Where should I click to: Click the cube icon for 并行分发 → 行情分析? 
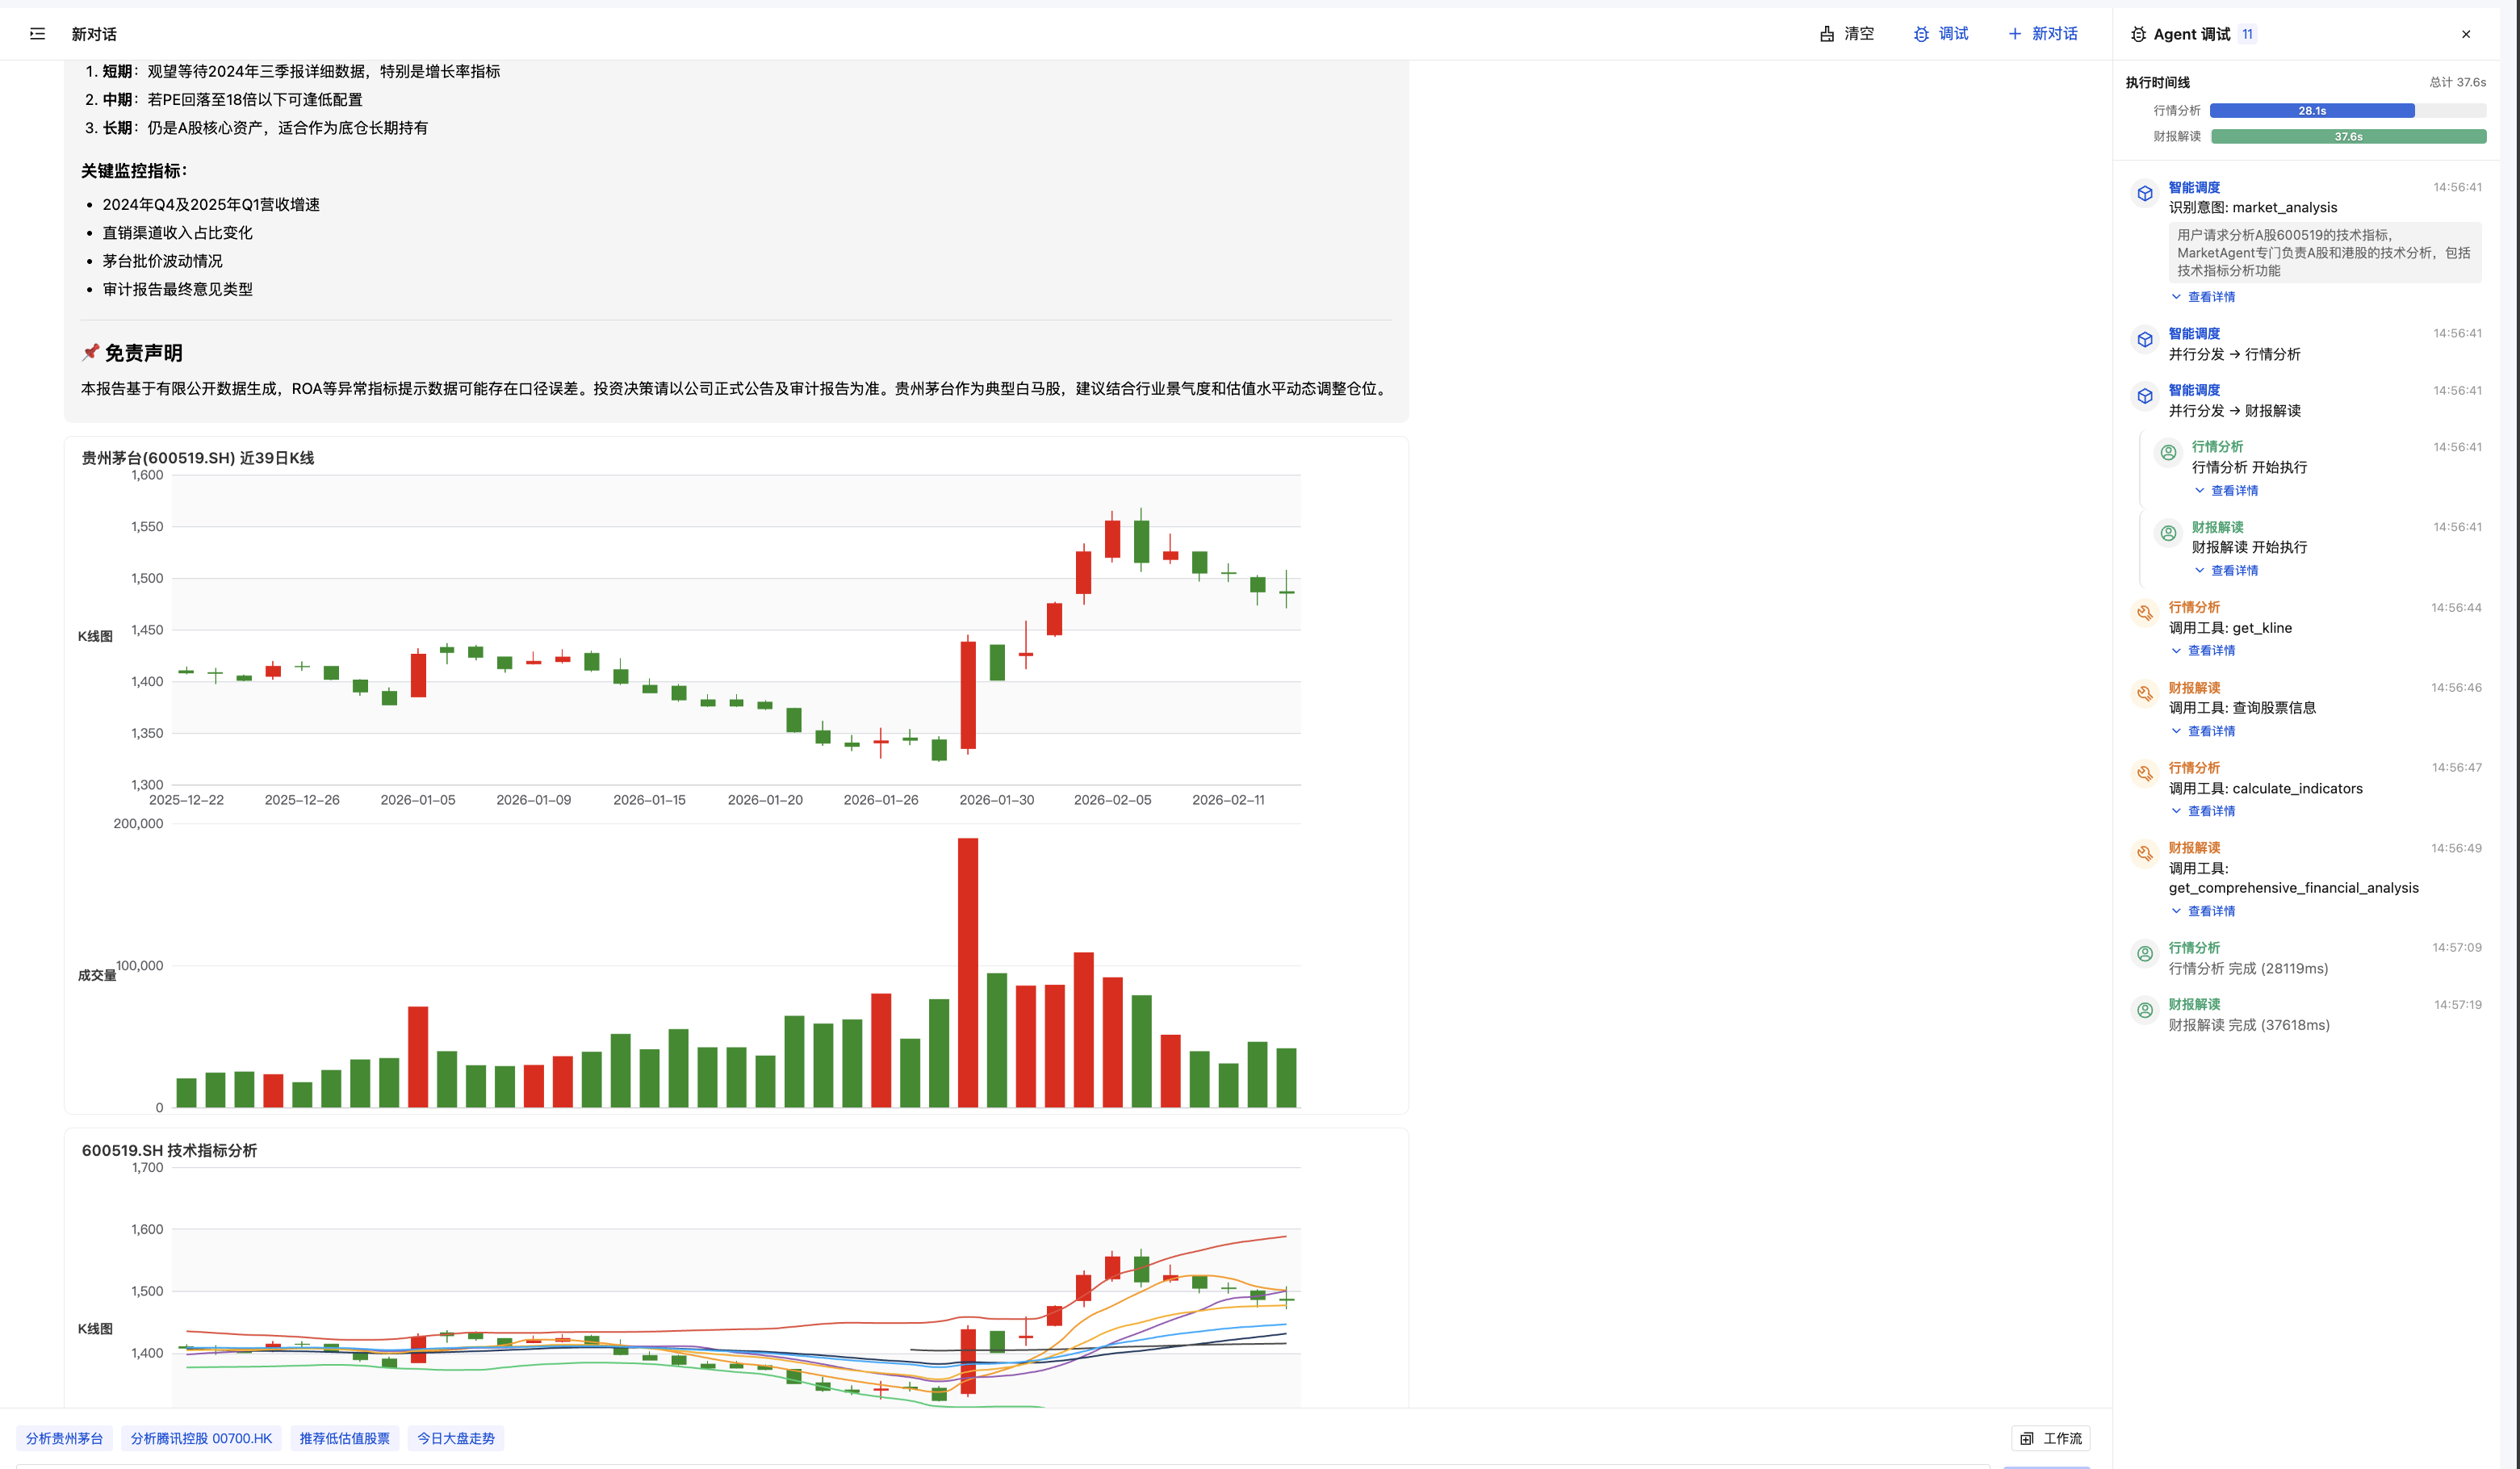click(2145, 340)
